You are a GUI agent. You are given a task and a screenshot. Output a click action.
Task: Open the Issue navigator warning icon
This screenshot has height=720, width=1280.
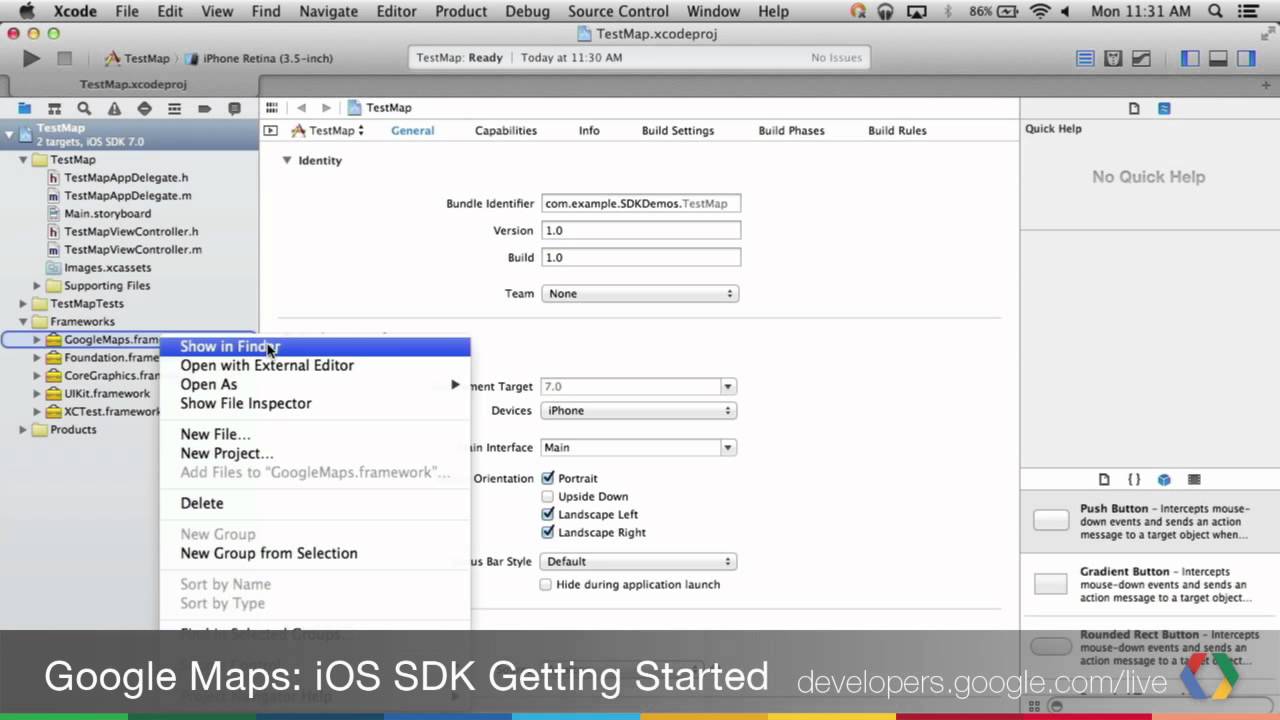(114, 108)
